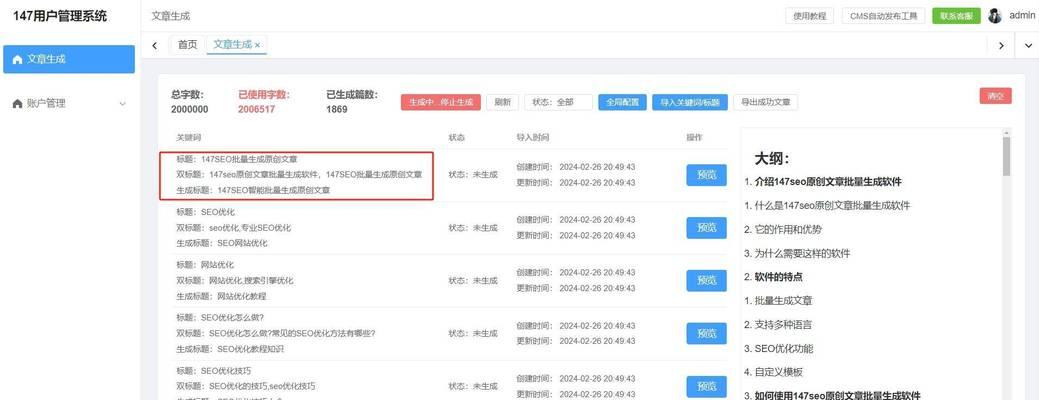1039x400 pixels.
Task: Click the 大纲: heading in outline panel
Action: [x=773, y=159]
